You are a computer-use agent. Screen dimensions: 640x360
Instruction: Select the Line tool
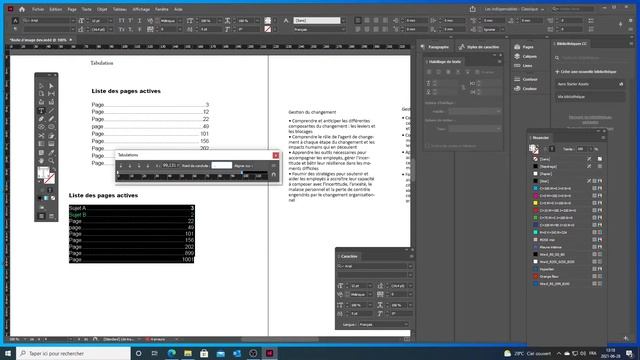coord(51,111)
